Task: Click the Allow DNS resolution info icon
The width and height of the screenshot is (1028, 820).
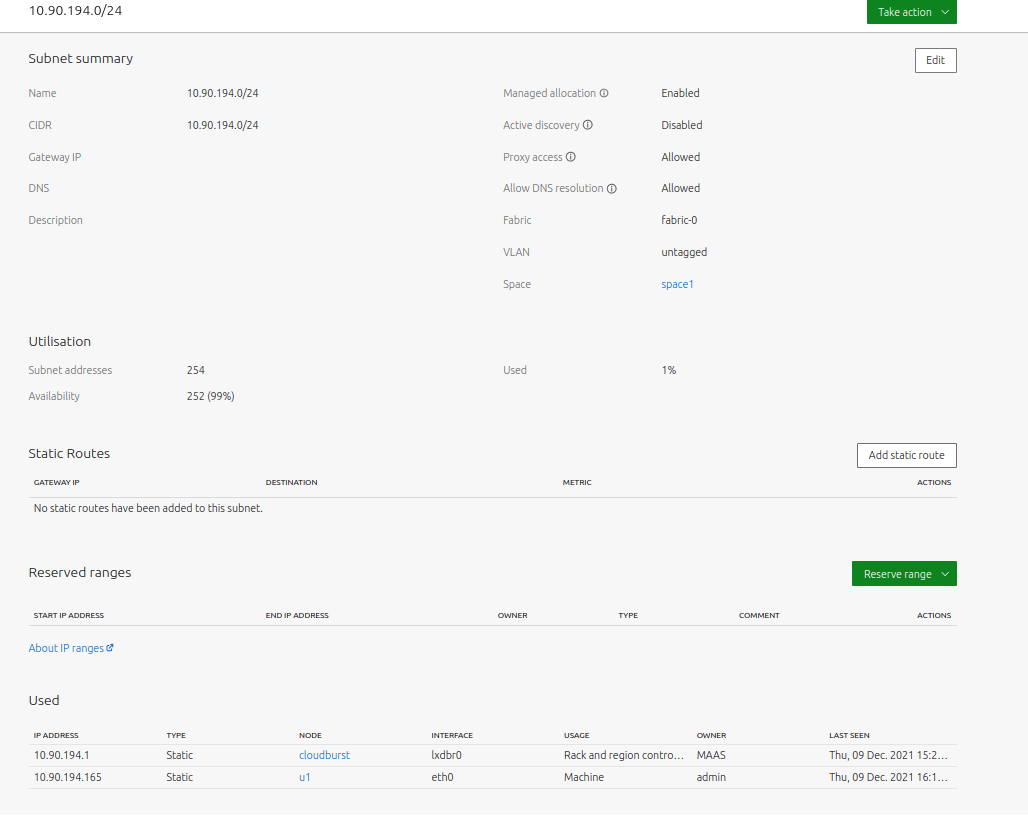Action: click(x=612, y=188)
